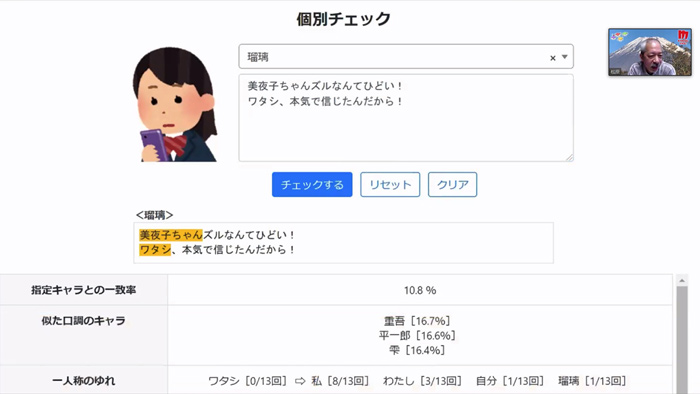Screen dimensions: 700x394
Task: Click the クリア button
Action: pyautogui.click(x=453, y=184)
